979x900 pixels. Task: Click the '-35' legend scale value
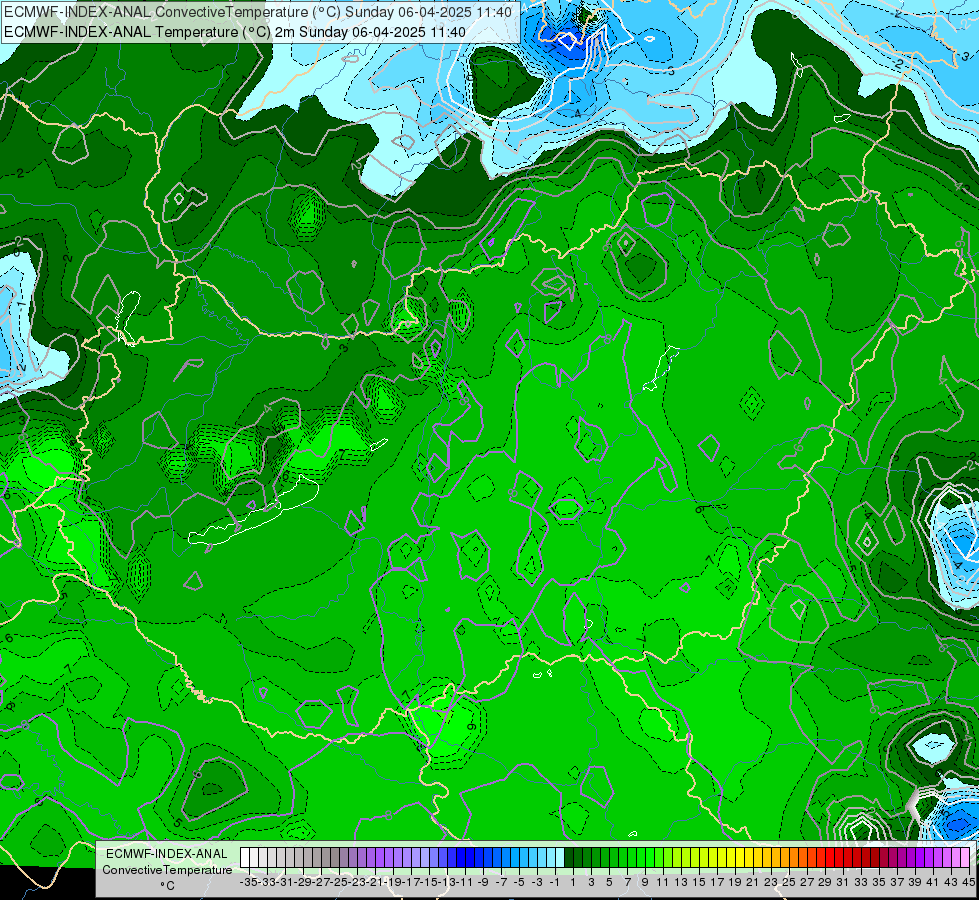(248, 883)
